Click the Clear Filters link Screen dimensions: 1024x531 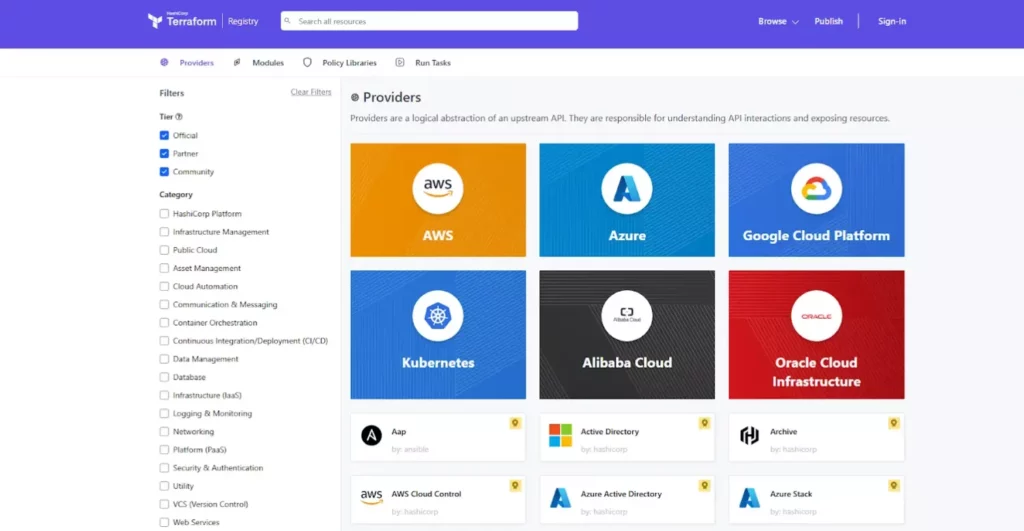coord(311,92)
